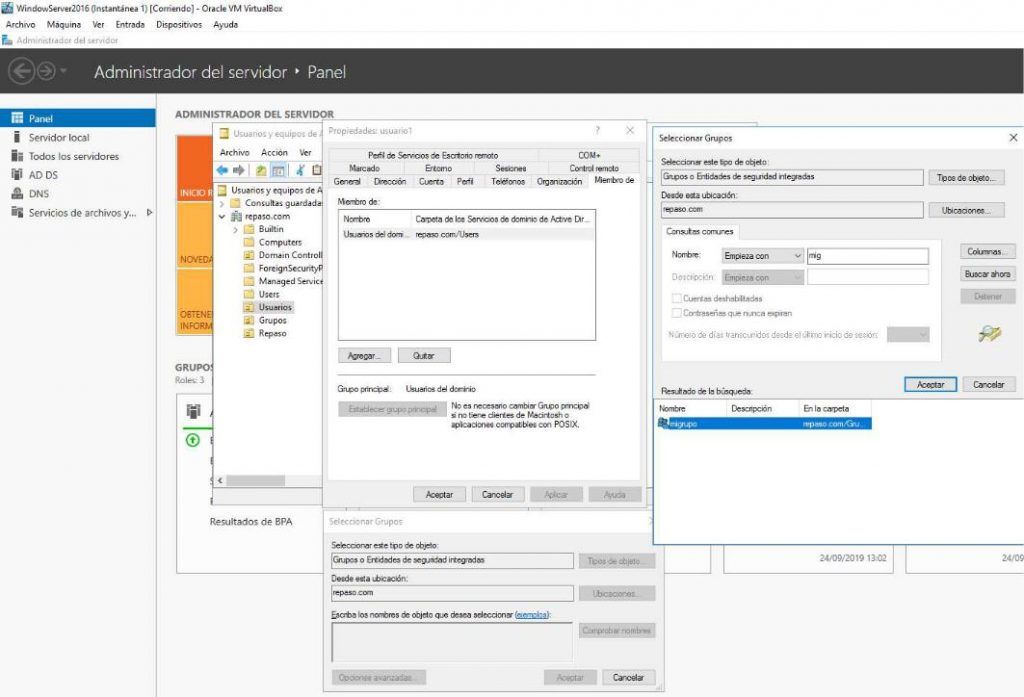The height and width of the screenshot is (697, 1024).
Task: Expand Consultas guardadas tree node
Action: (222, 204)
